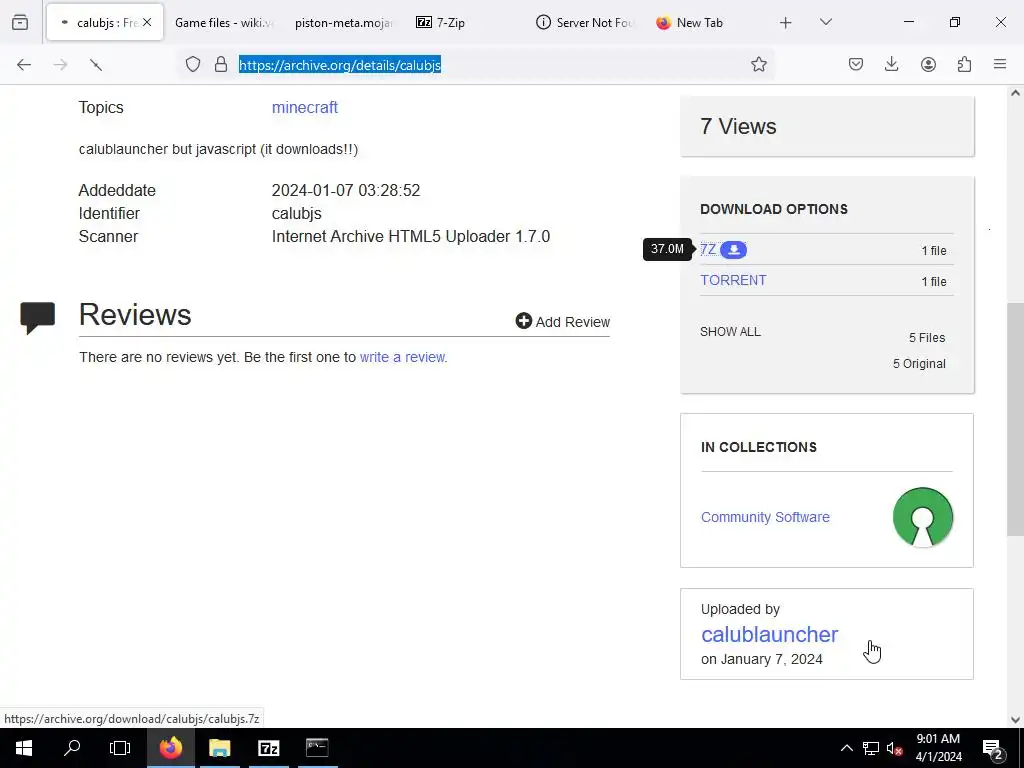
Task: Select calublauncher but javascript description text
Action: [x=218, y=150]
